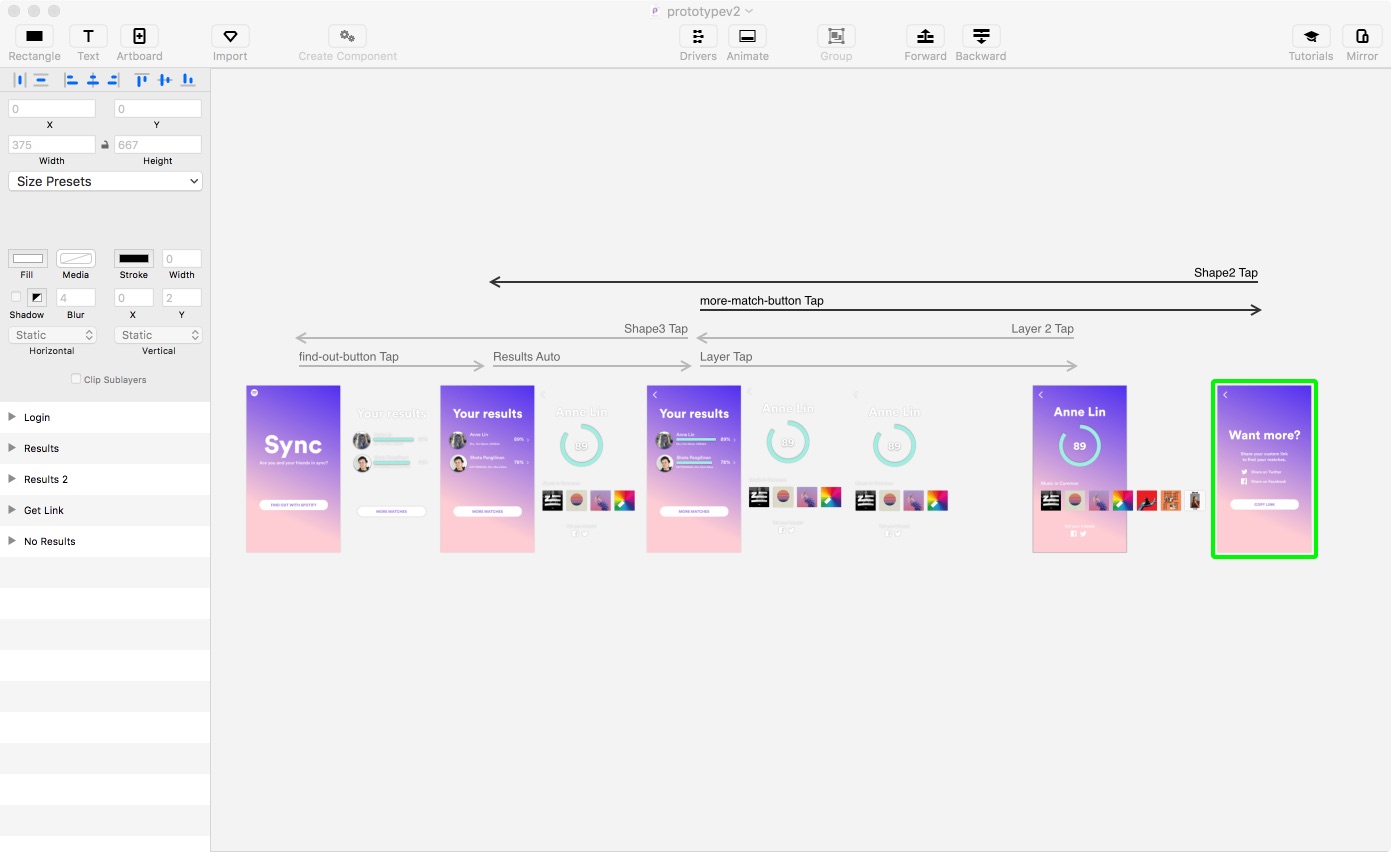Expand the No Results artboard layer

[x=12, y=541]
